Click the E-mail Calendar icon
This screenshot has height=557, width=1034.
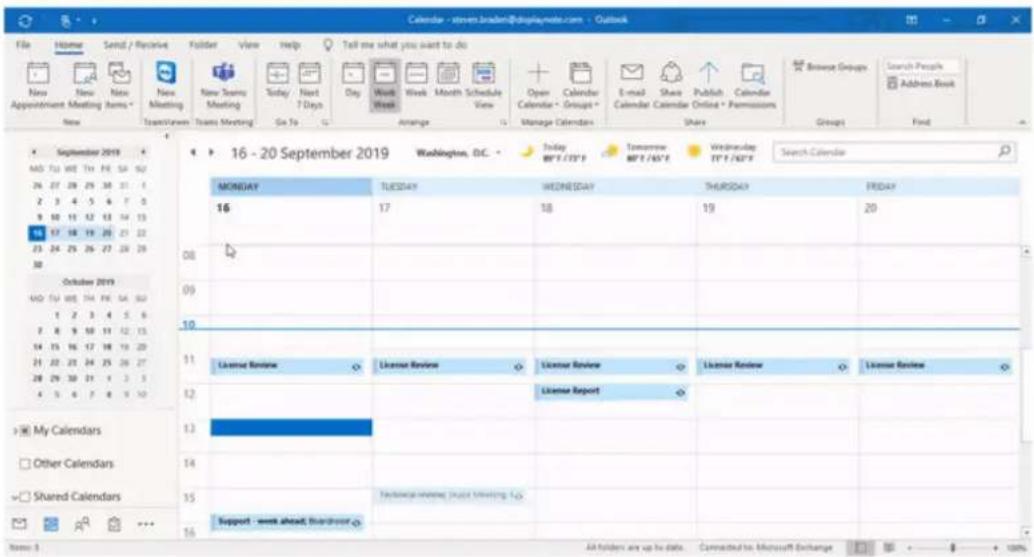(632, 86)
